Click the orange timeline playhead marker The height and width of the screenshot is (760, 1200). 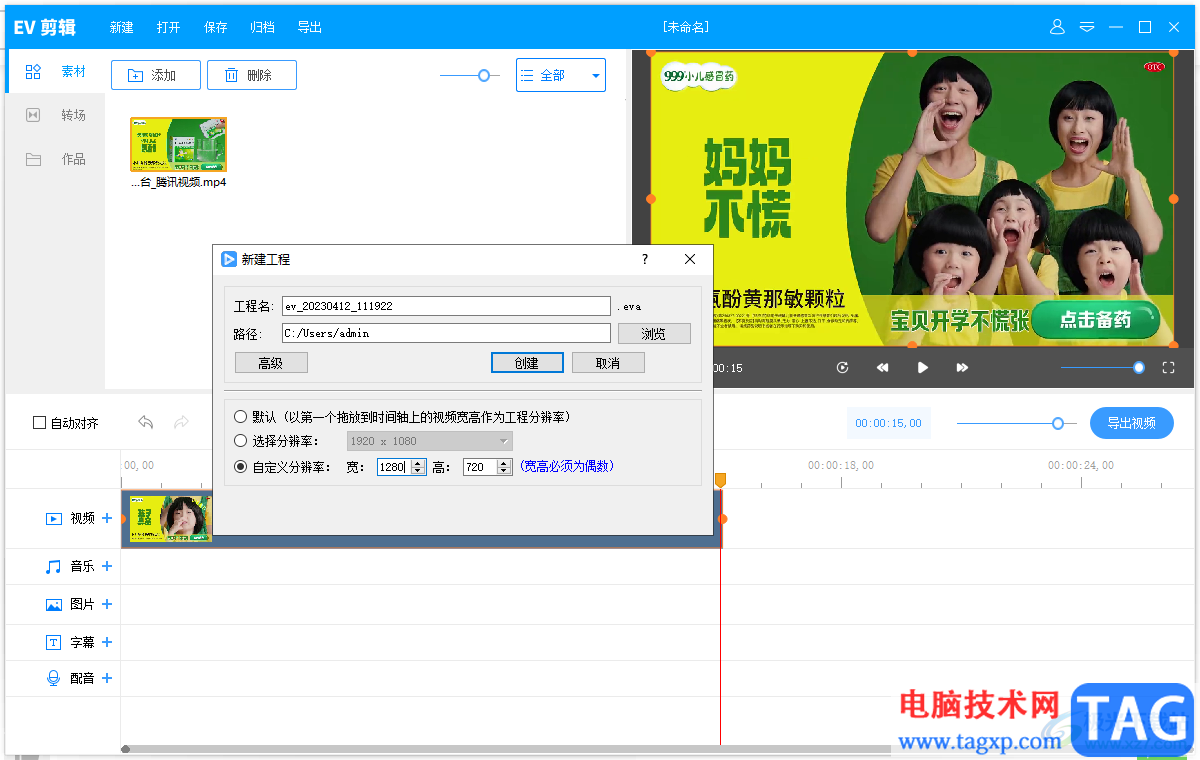pos(720,480)
